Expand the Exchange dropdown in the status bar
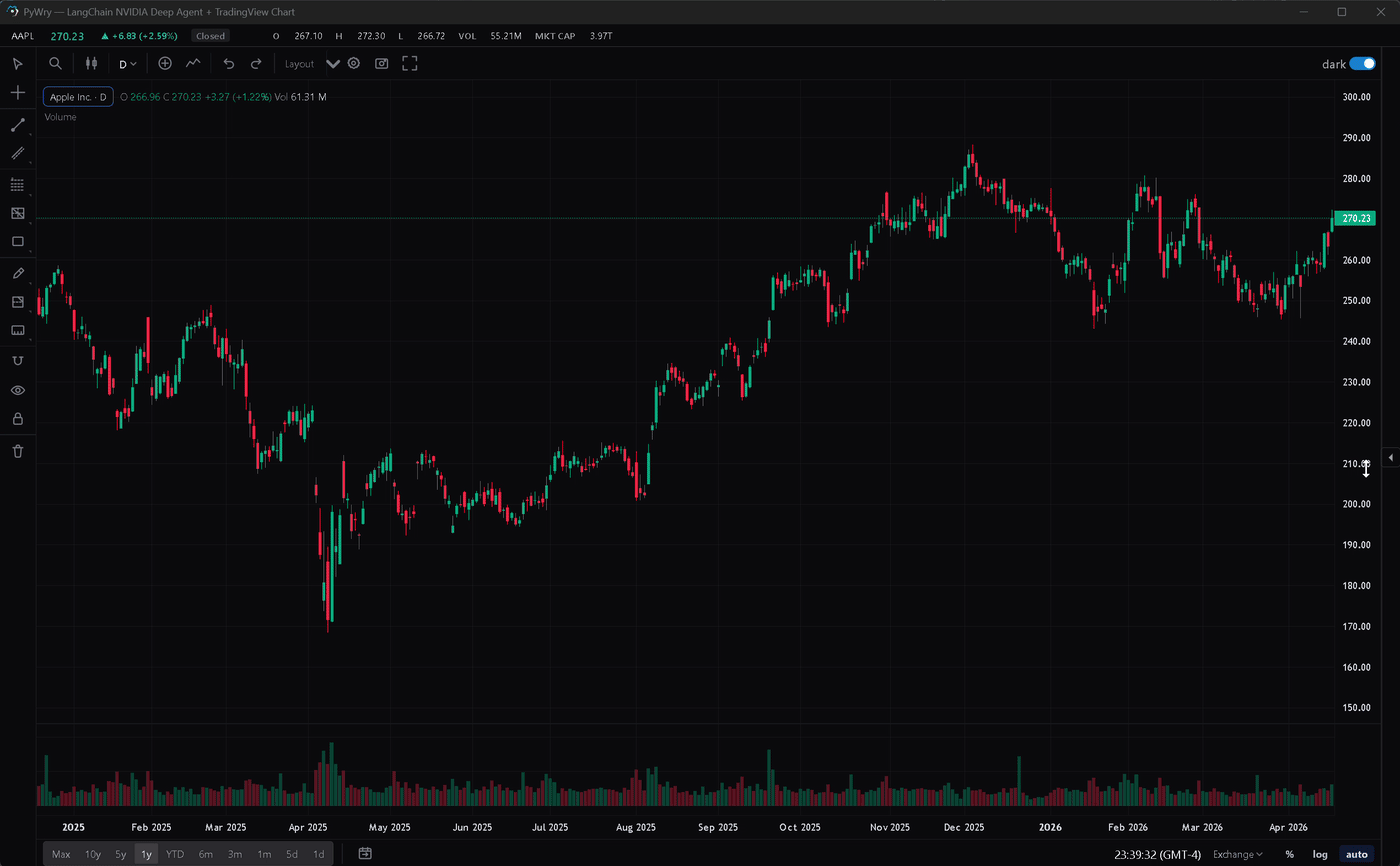Screen dimensions: 1400x866 pos(1237,854)
